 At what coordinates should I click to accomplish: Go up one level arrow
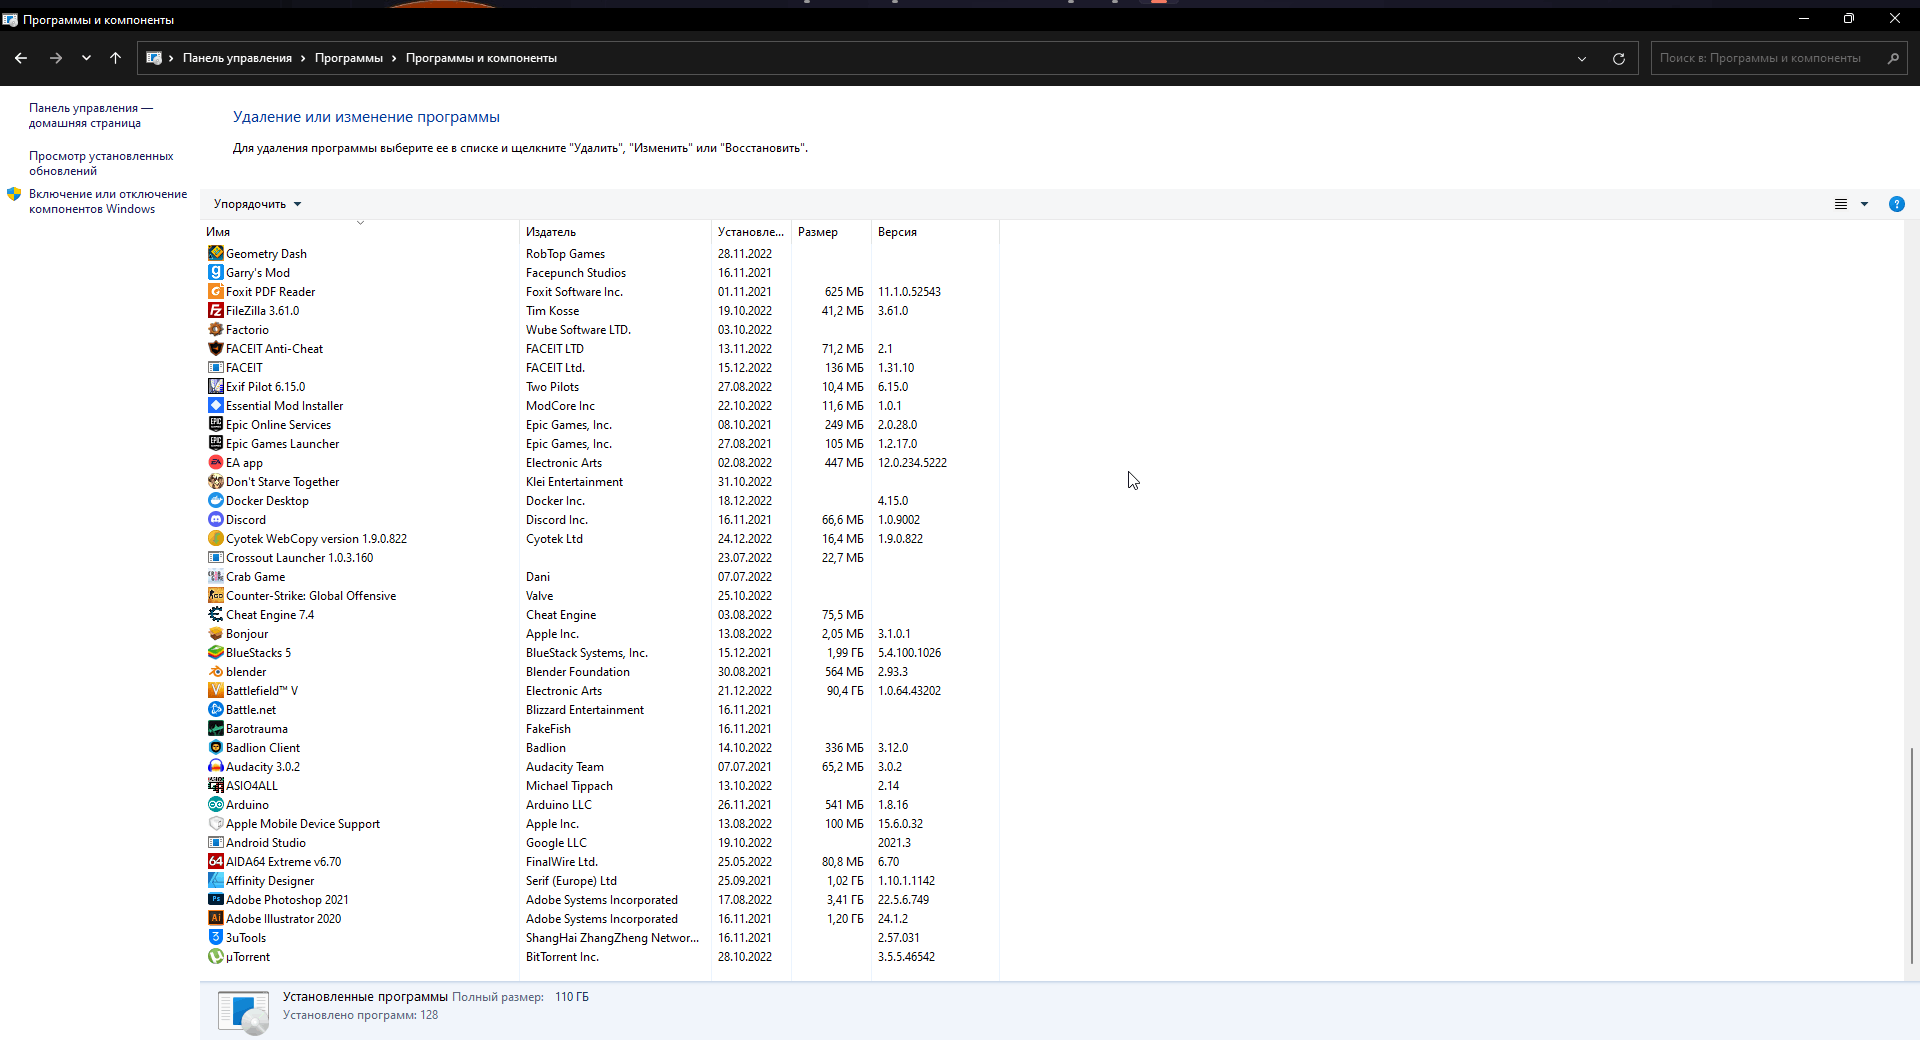[x=115, y=58]
